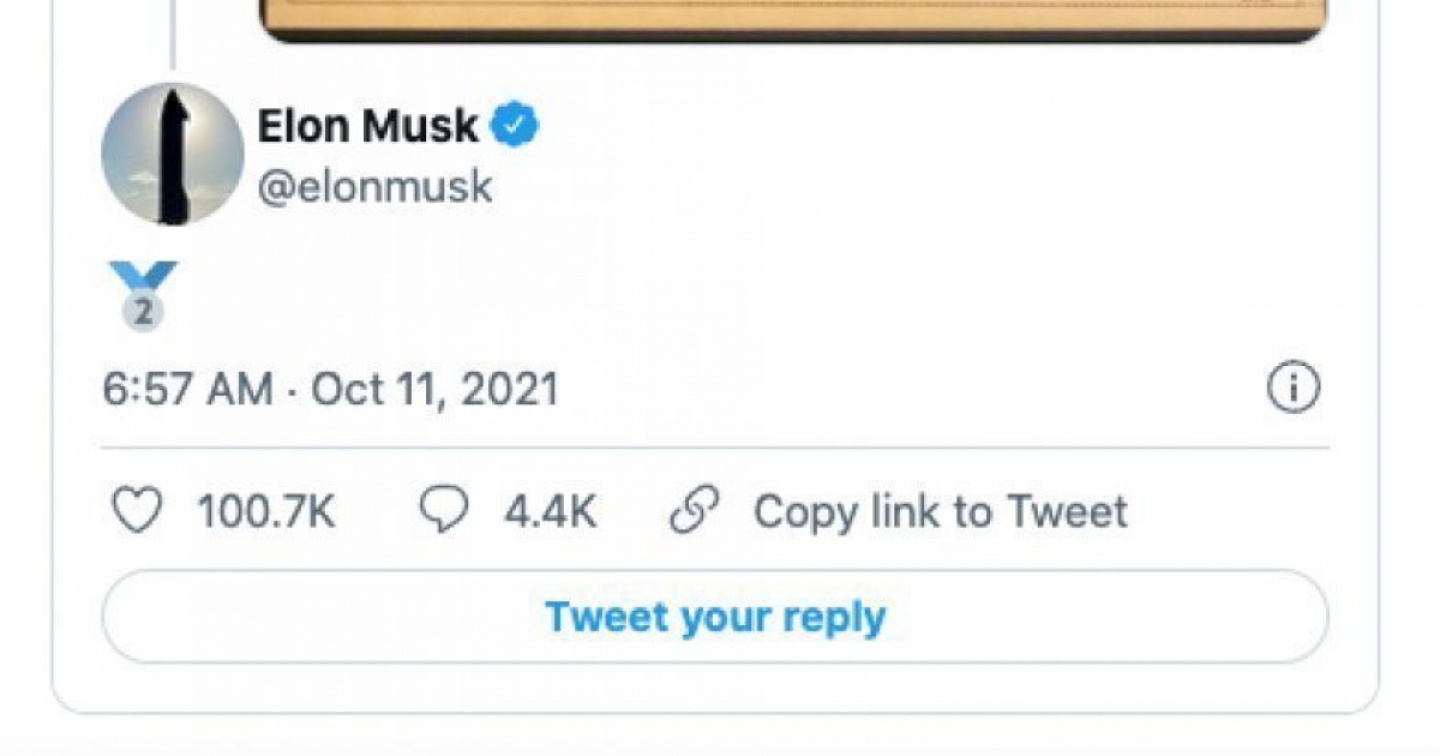Click the silver second-place medal emoji
Viewport: 1440px width, 756px height.
tap(144, 311)
